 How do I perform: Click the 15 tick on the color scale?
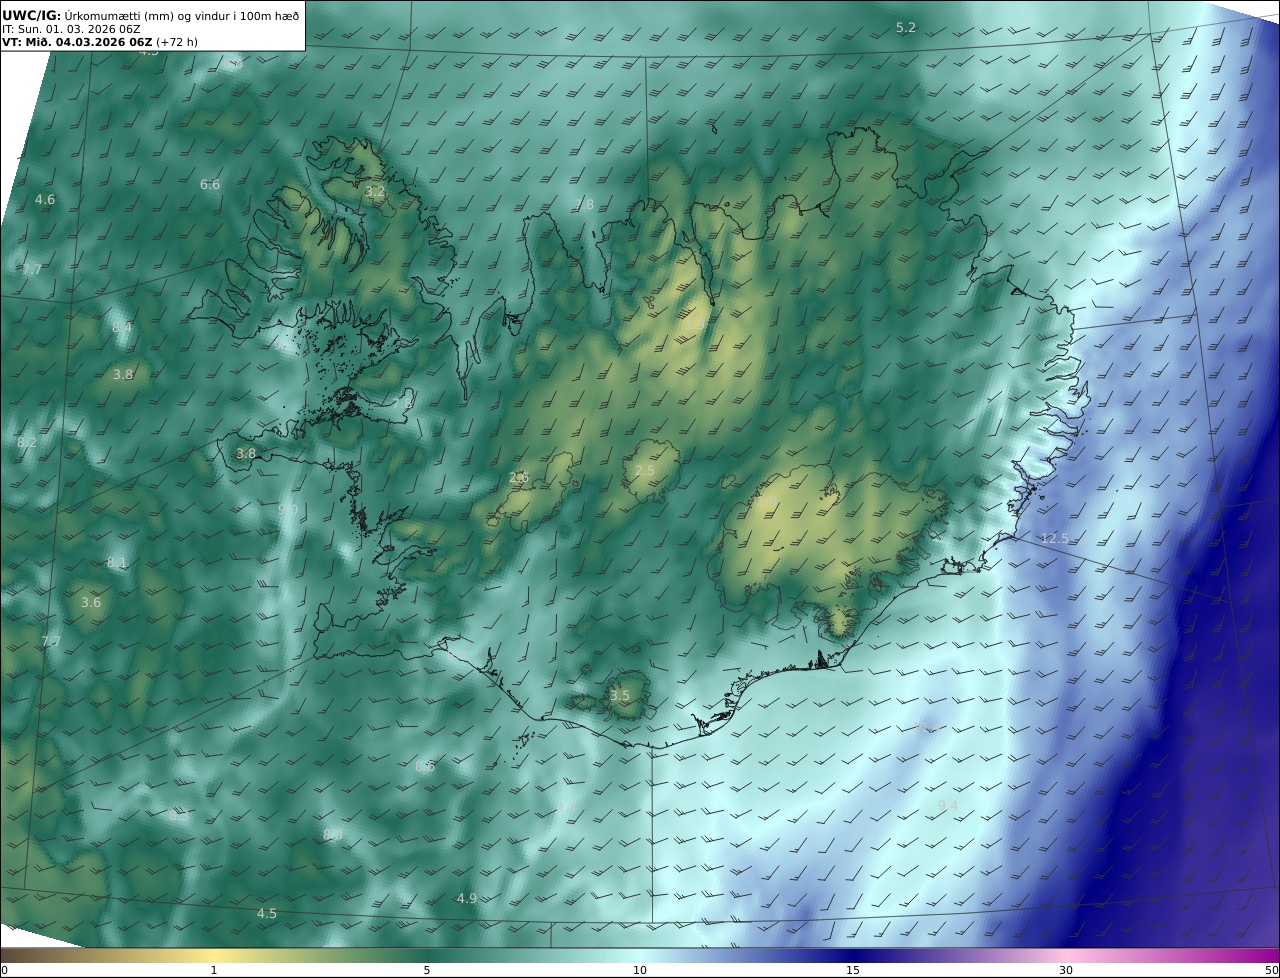853,970
